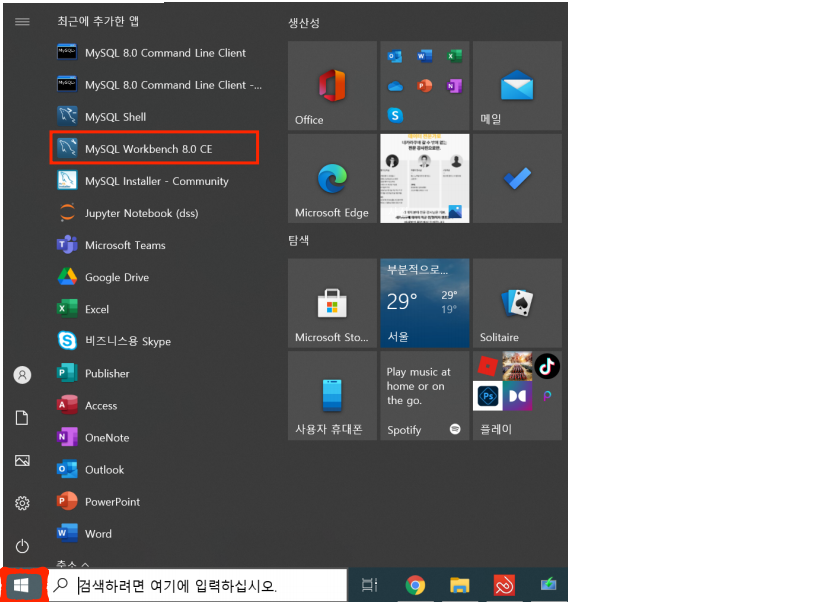Click OneNote icon in Office apps tile
The image size is (818, 602).
(x=454, y=86)
